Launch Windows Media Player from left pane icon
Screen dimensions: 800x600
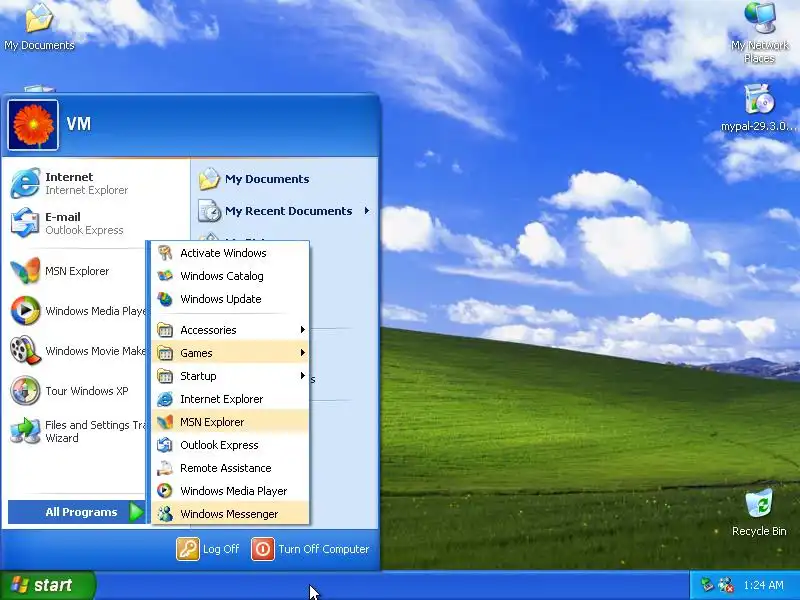coord(25,311)
